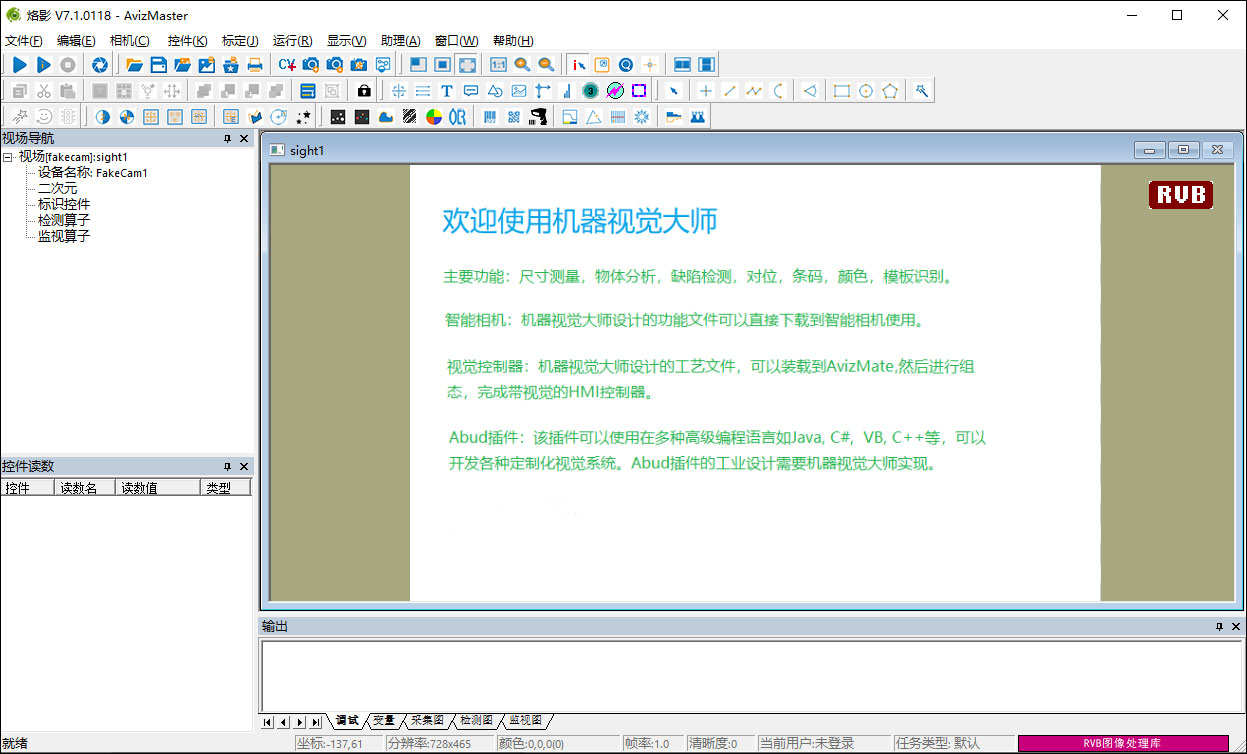Click the RVB图像处理库 status bar label

coord(1122,743)
